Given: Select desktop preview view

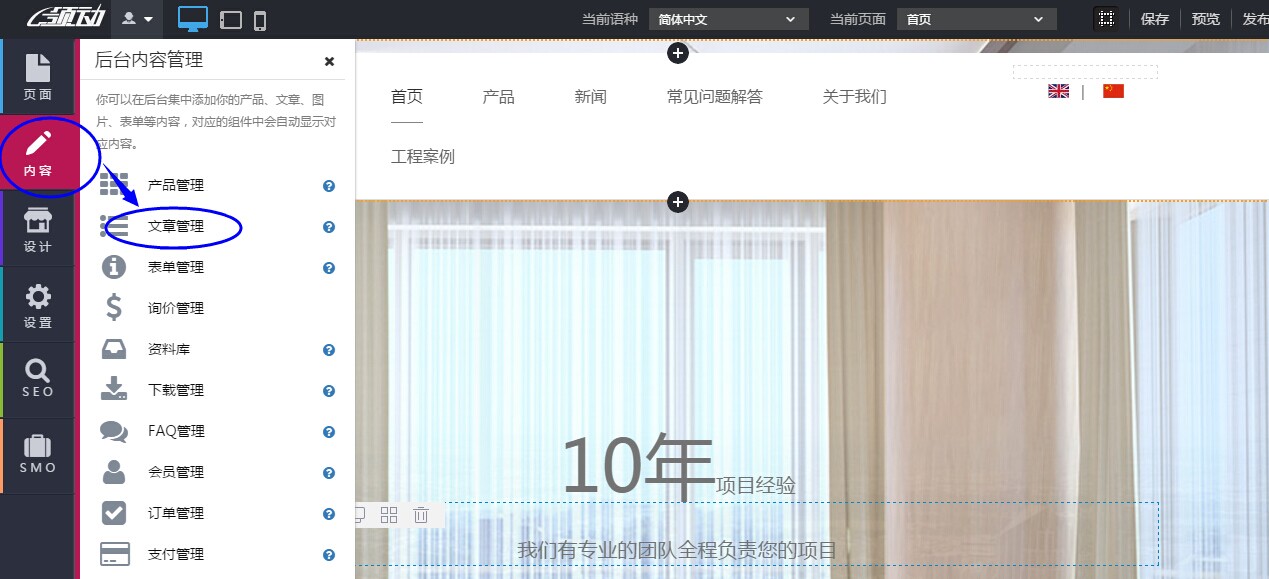Looking at the screenshot, I should tap(192, 18).
